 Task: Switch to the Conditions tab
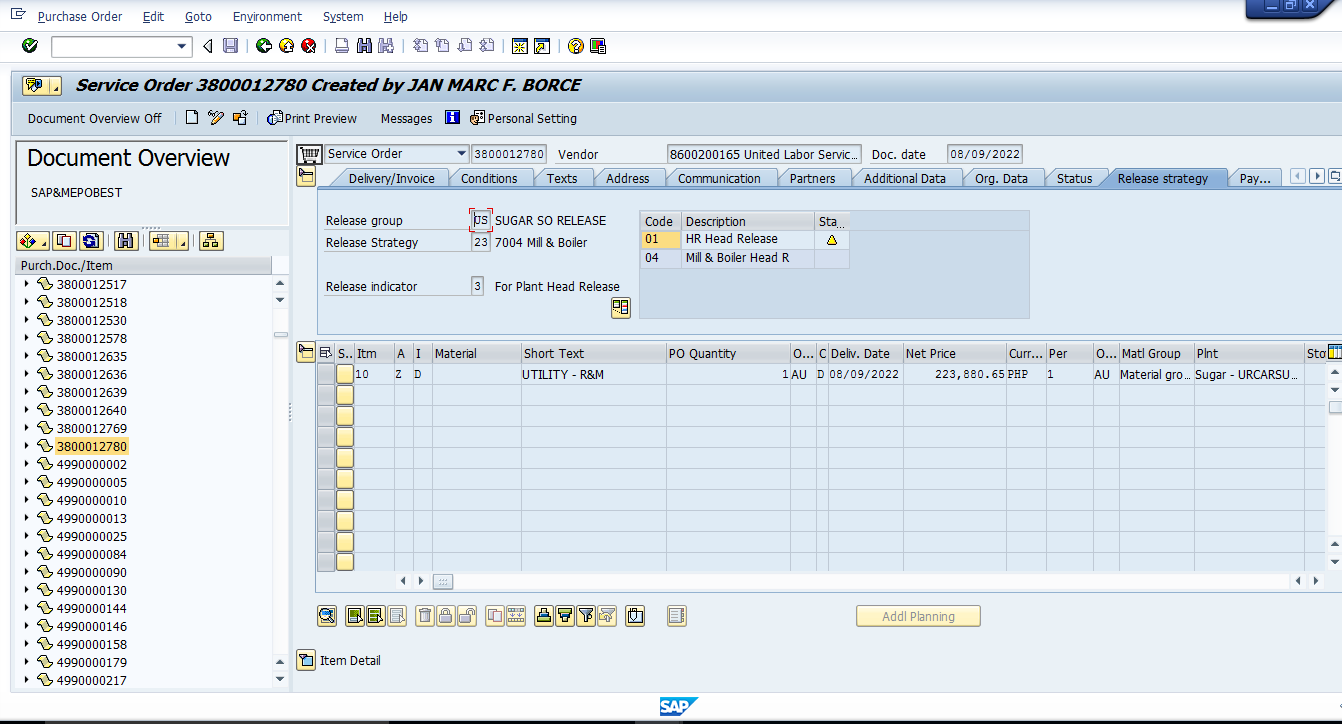(489, 178)
